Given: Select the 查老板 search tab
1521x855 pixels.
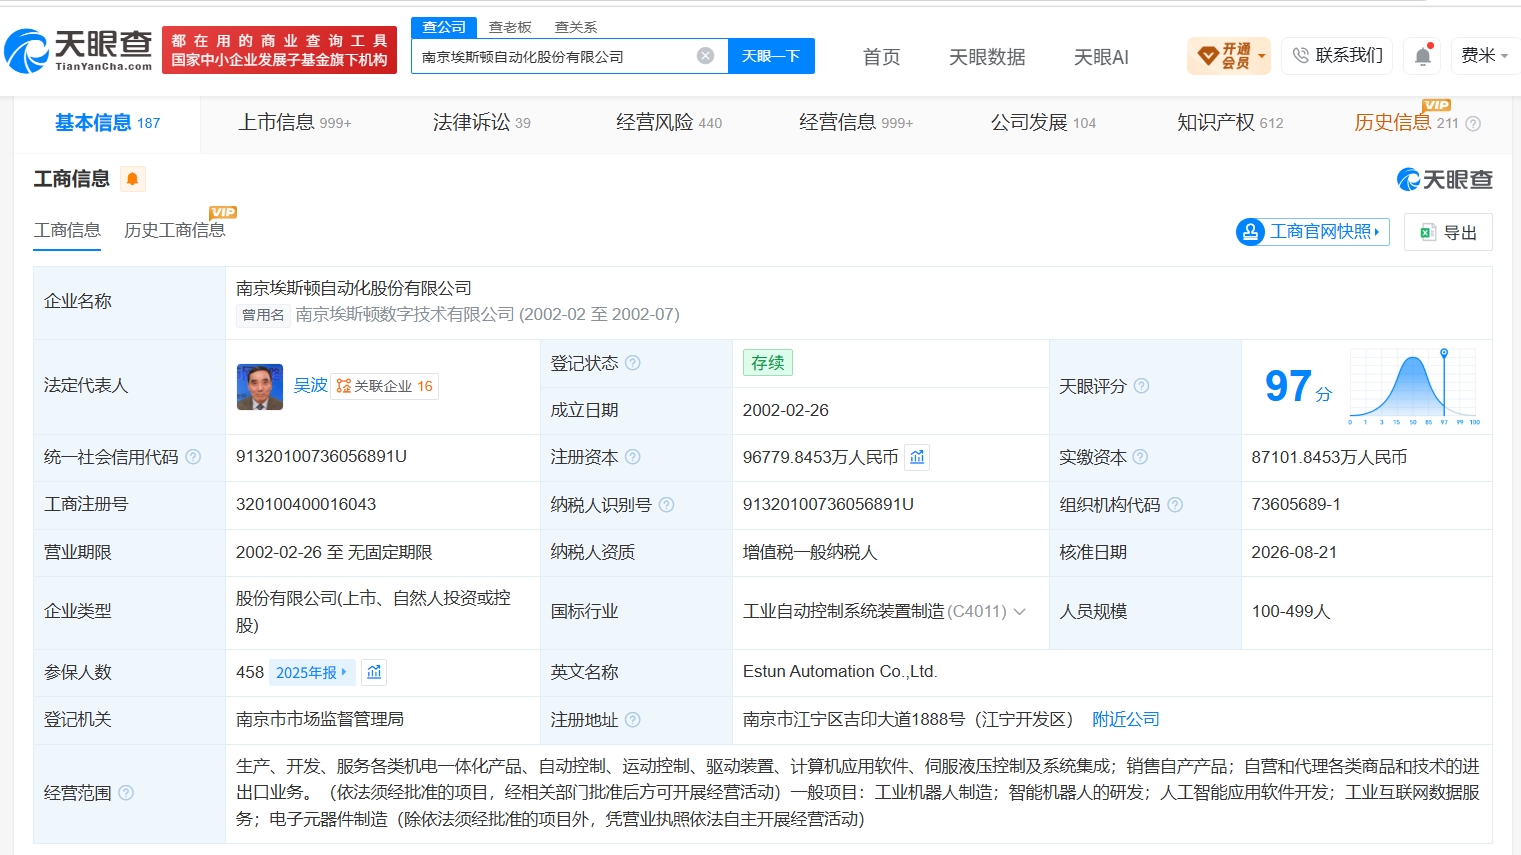Looking at the screenshot, I should (x=510, y=27).
